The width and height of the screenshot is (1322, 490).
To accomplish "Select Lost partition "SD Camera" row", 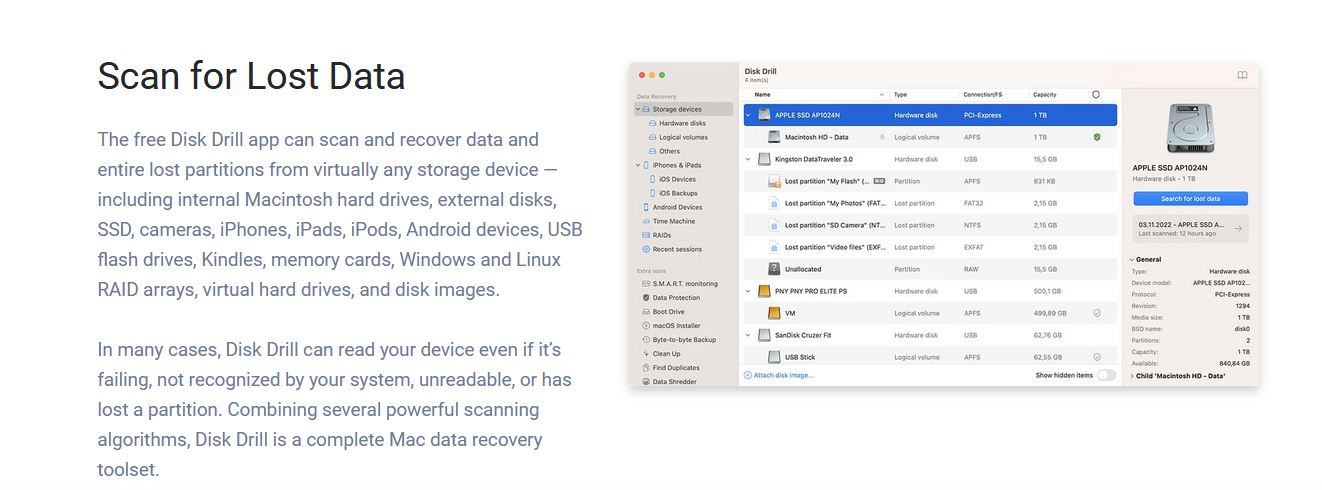I will pos(930,225).
